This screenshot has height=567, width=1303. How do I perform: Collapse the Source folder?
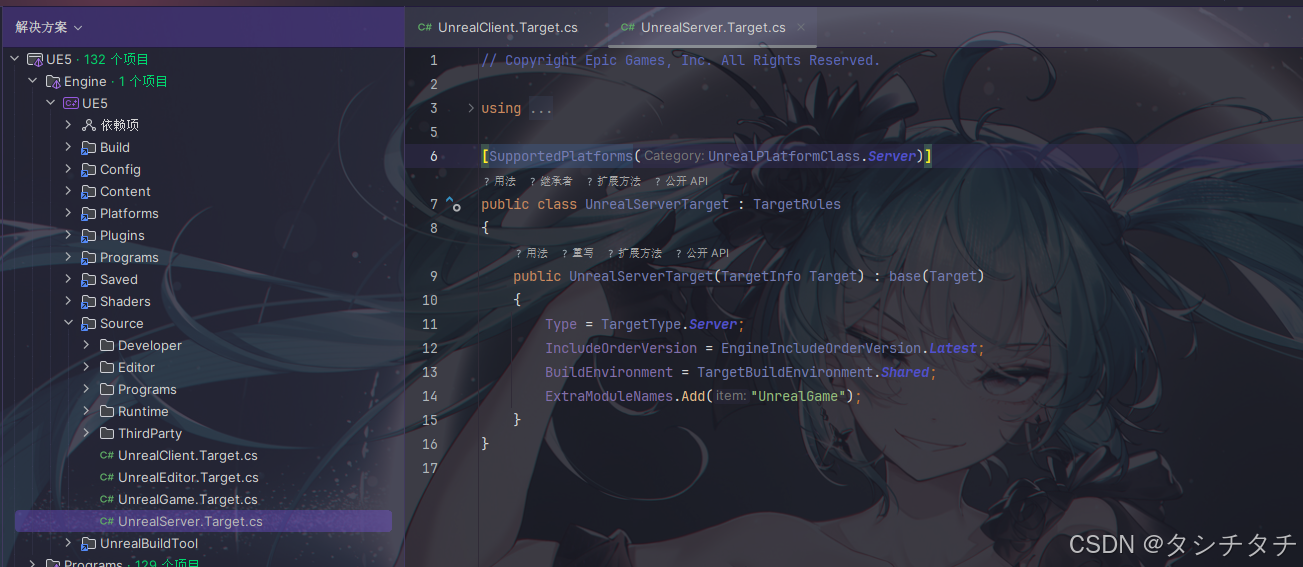click(68, 324)
